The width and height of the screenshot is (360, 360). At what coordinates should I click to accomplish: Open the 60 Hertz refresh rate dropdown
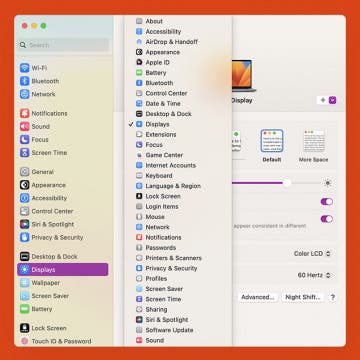(314, 275)
